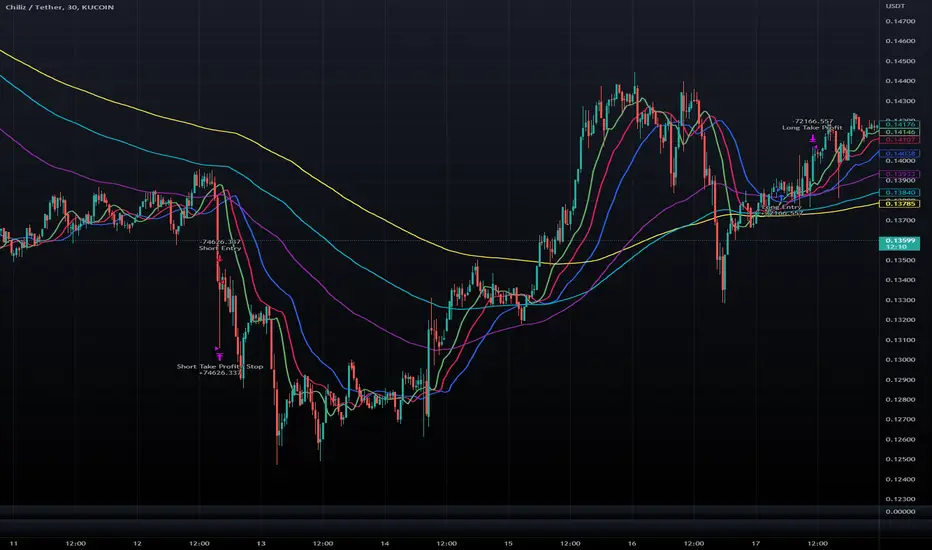Click the 0.13400 price axis label
This screenshot has width=932, height=550.
pyautogui.click(x=900, y=280)
